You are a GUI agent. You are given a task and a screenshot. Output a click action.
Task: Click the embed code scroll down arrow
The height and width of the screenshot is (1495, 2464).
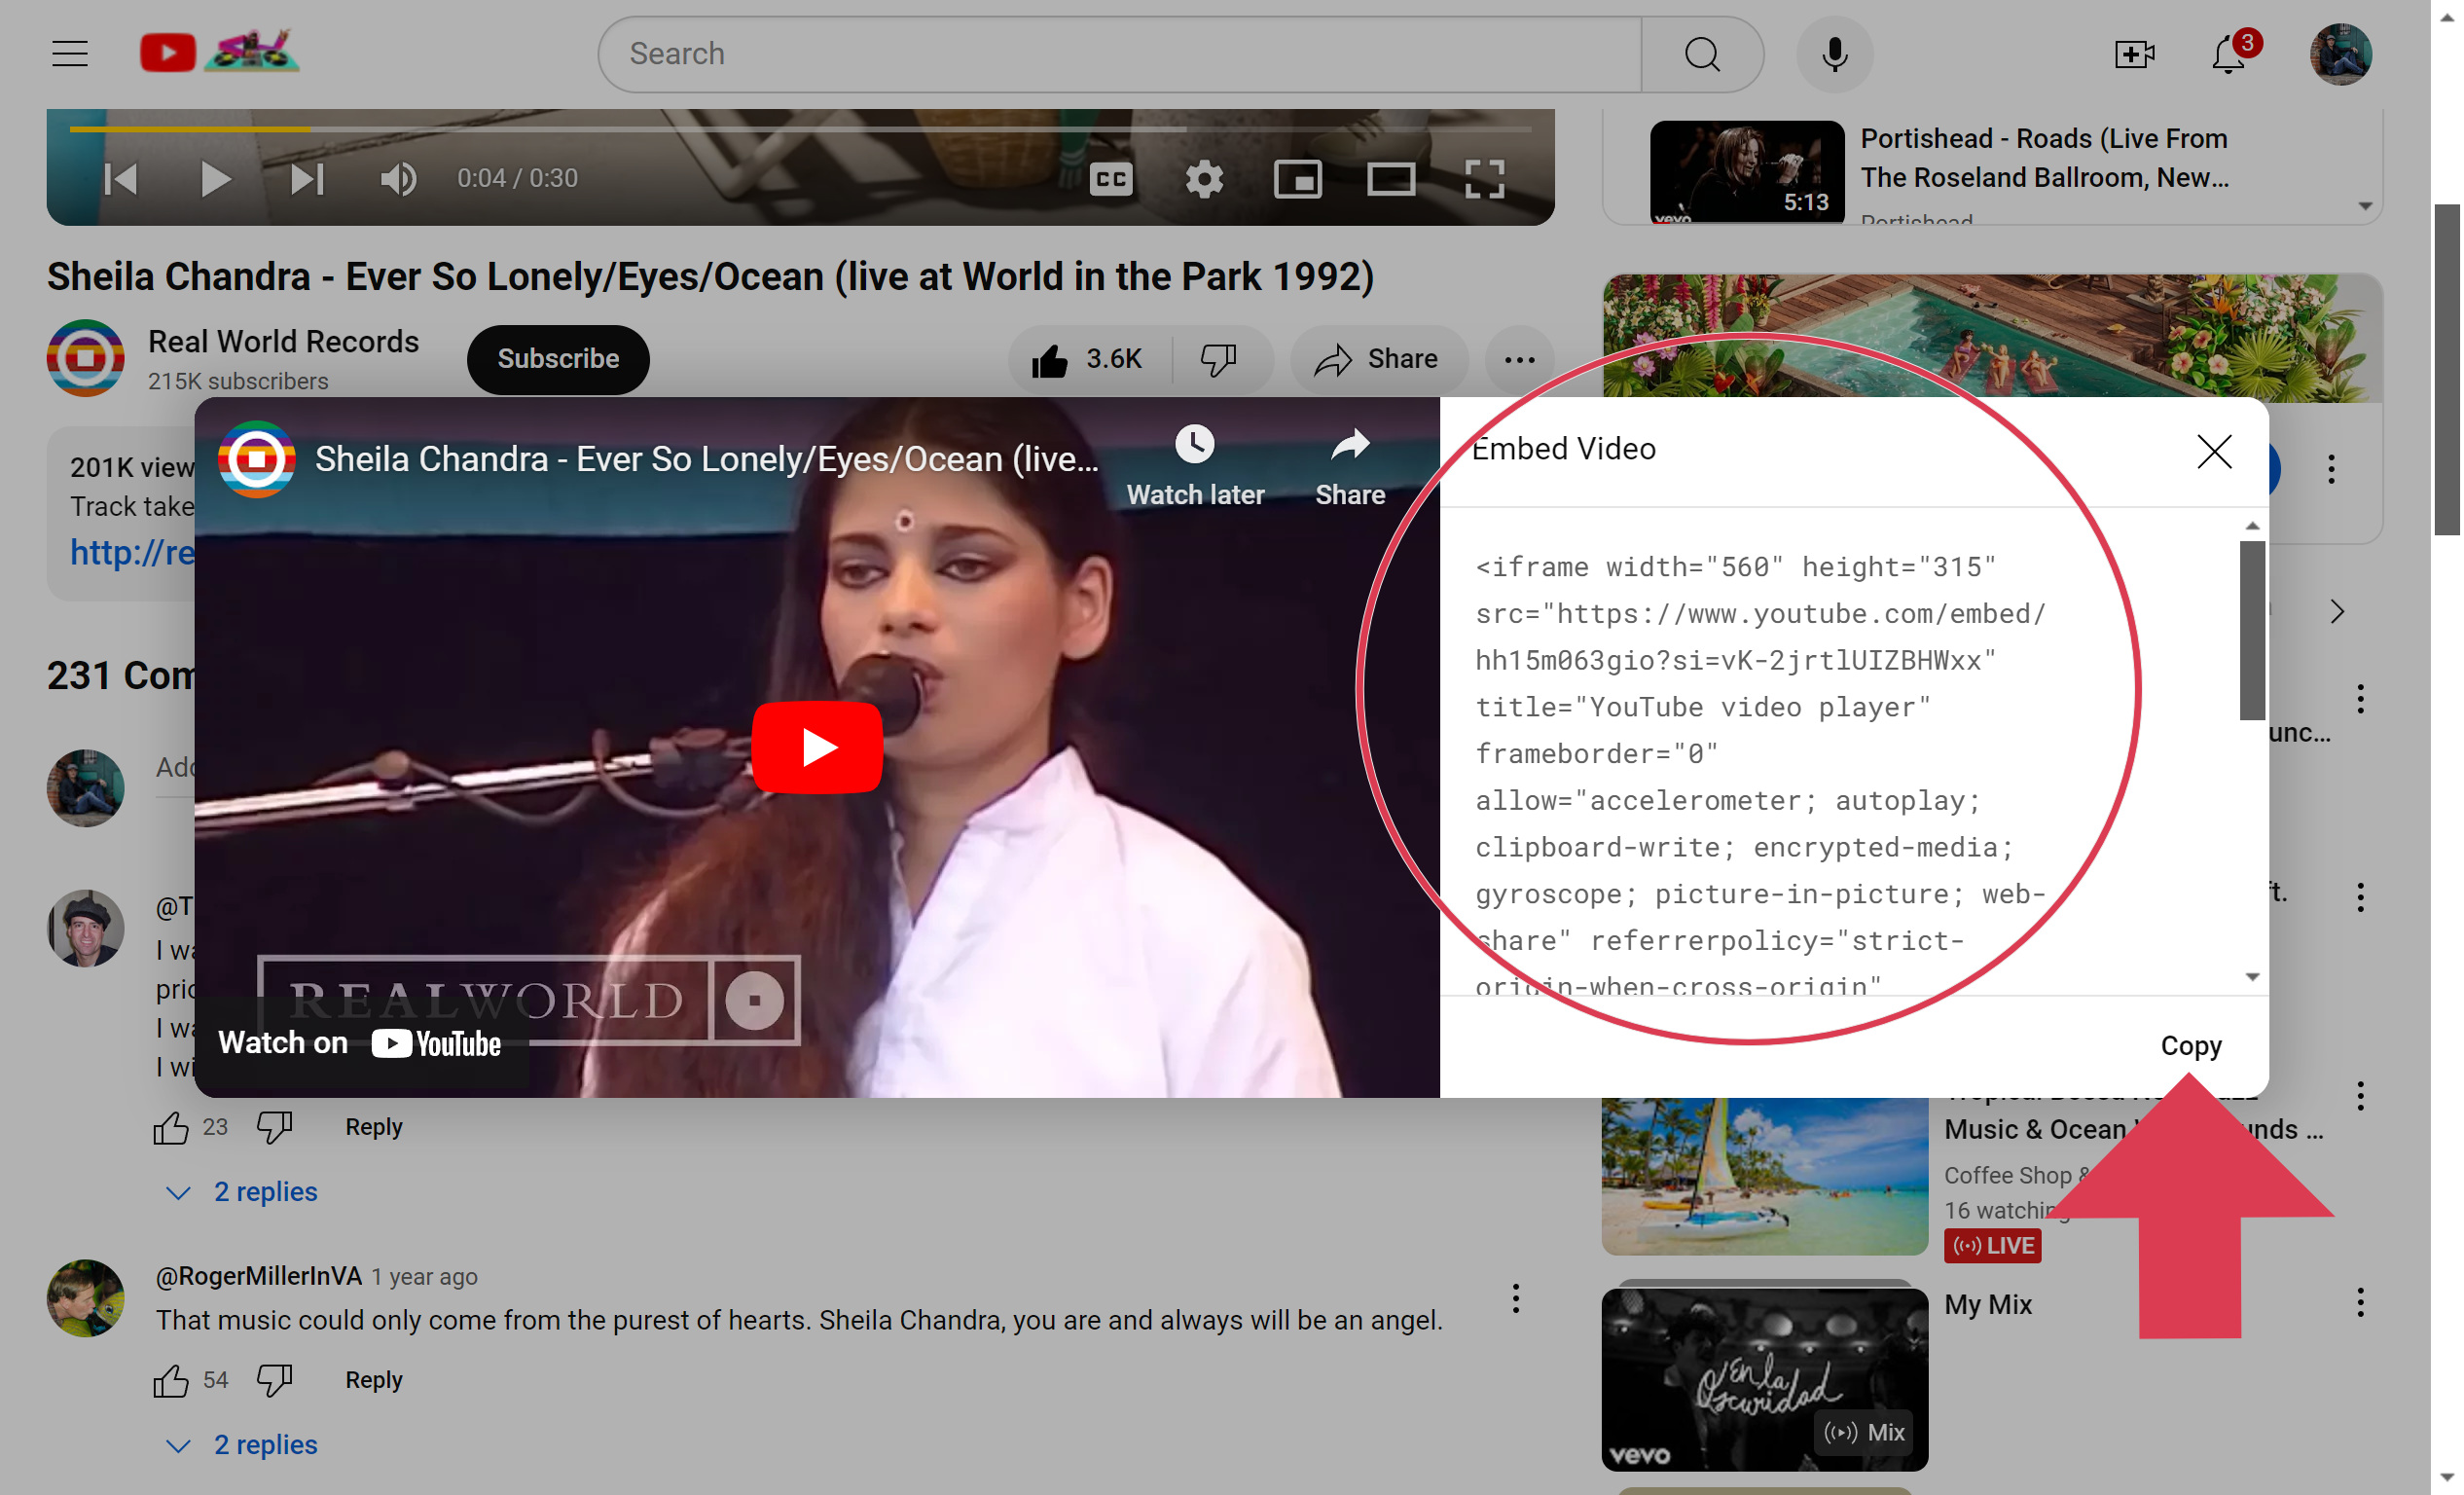click(x=2251, y=976)
